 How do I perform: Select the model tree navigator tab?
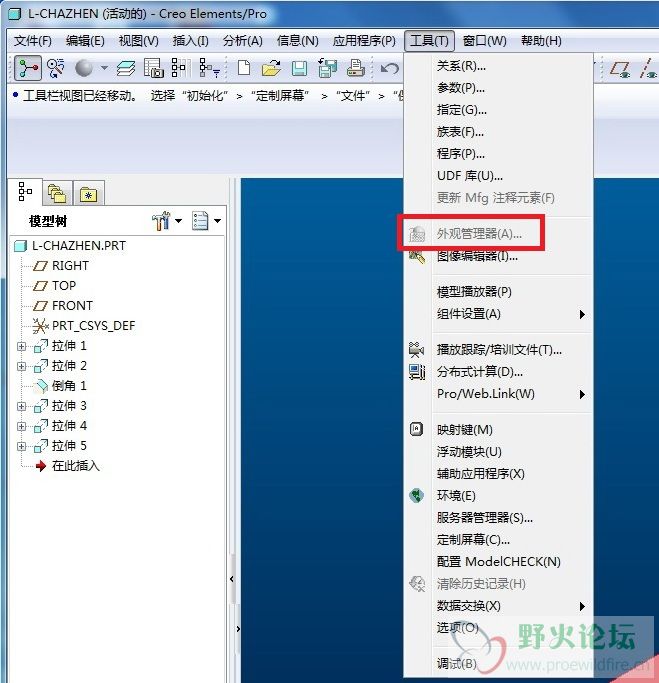click(x=25, y=192)
